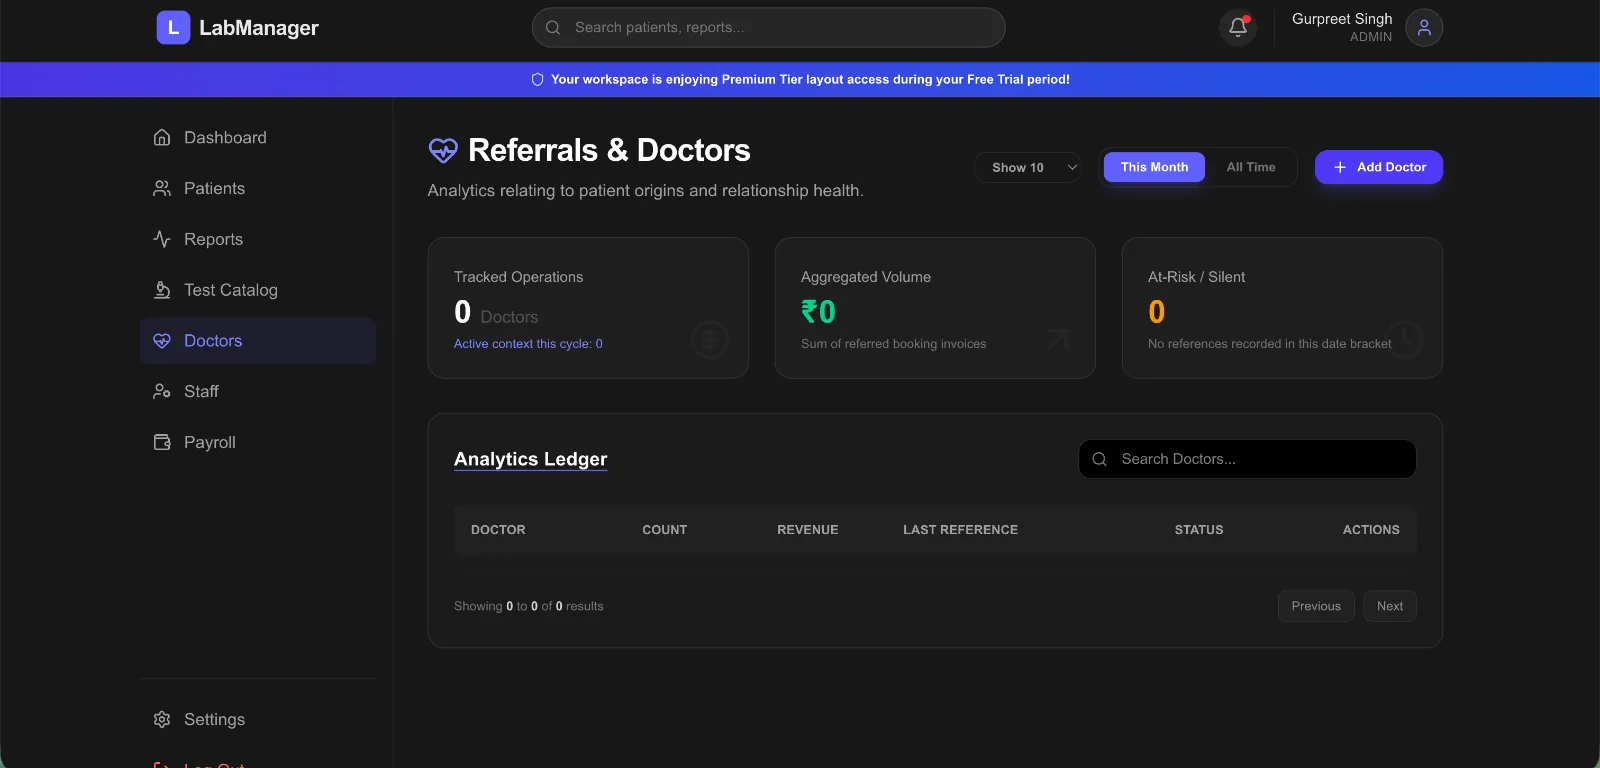
Task: Open the user profile avatar icon
Action: tap(1423, 28)
